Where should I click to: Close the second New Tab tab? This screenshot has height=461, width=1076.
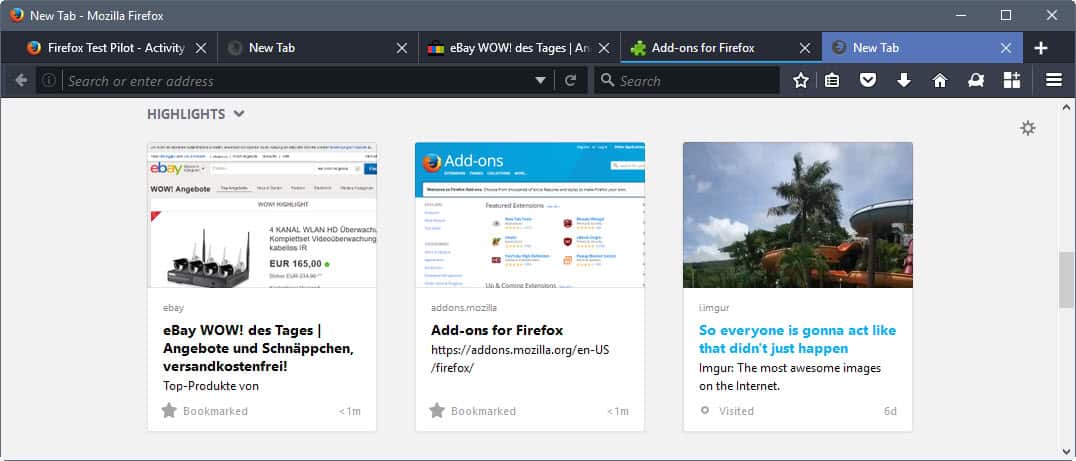click(x=402, y=48)
